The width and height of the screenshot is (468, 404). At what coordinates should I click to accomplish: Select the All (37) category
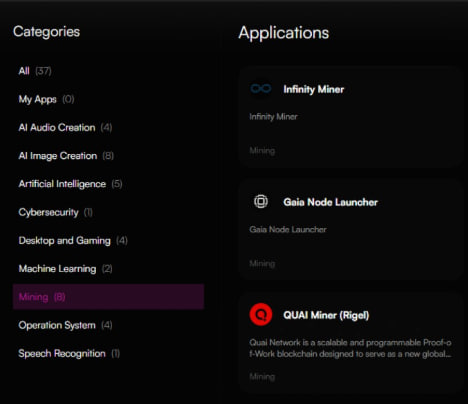coord(108,71)
